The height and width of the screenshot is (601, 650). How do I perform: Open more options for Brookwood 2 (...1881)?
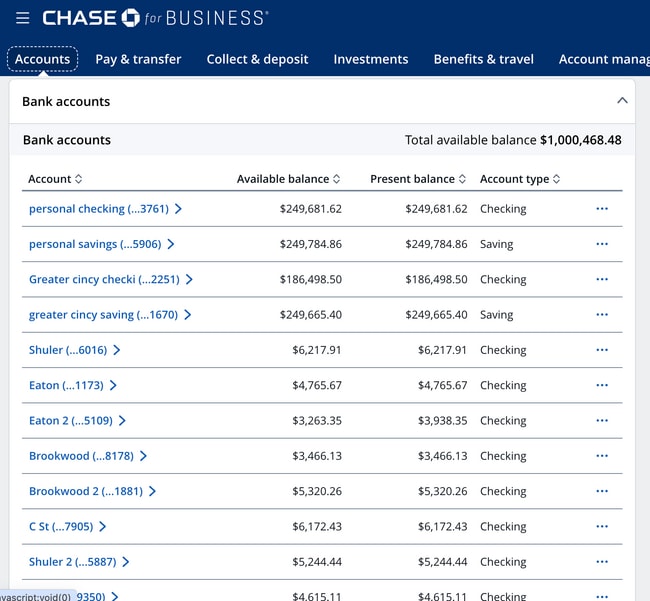(x=602, y=491)
